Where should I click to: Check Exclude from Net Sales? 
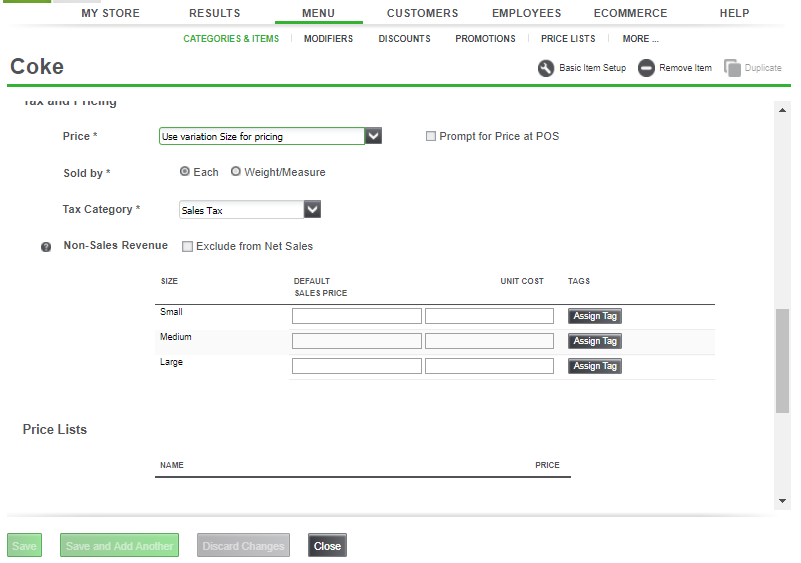pos(187,246)
